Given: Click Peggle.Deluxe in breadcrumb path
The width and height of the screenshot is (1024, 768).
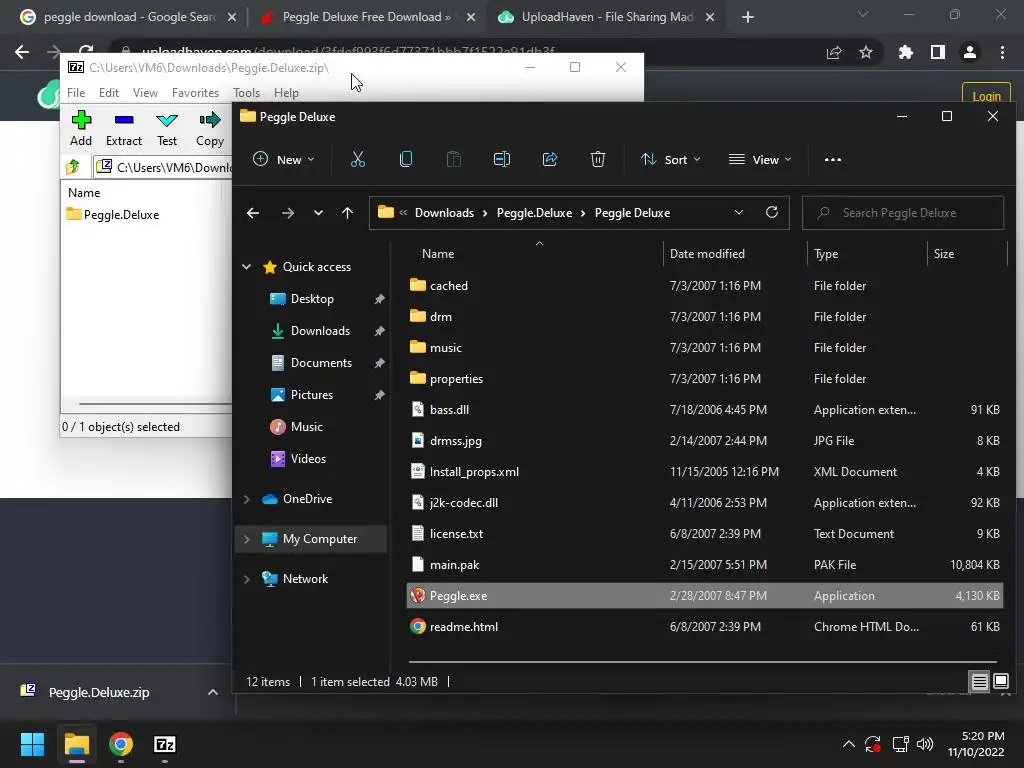Looking at the screenshot, I should tap(534, 213).
